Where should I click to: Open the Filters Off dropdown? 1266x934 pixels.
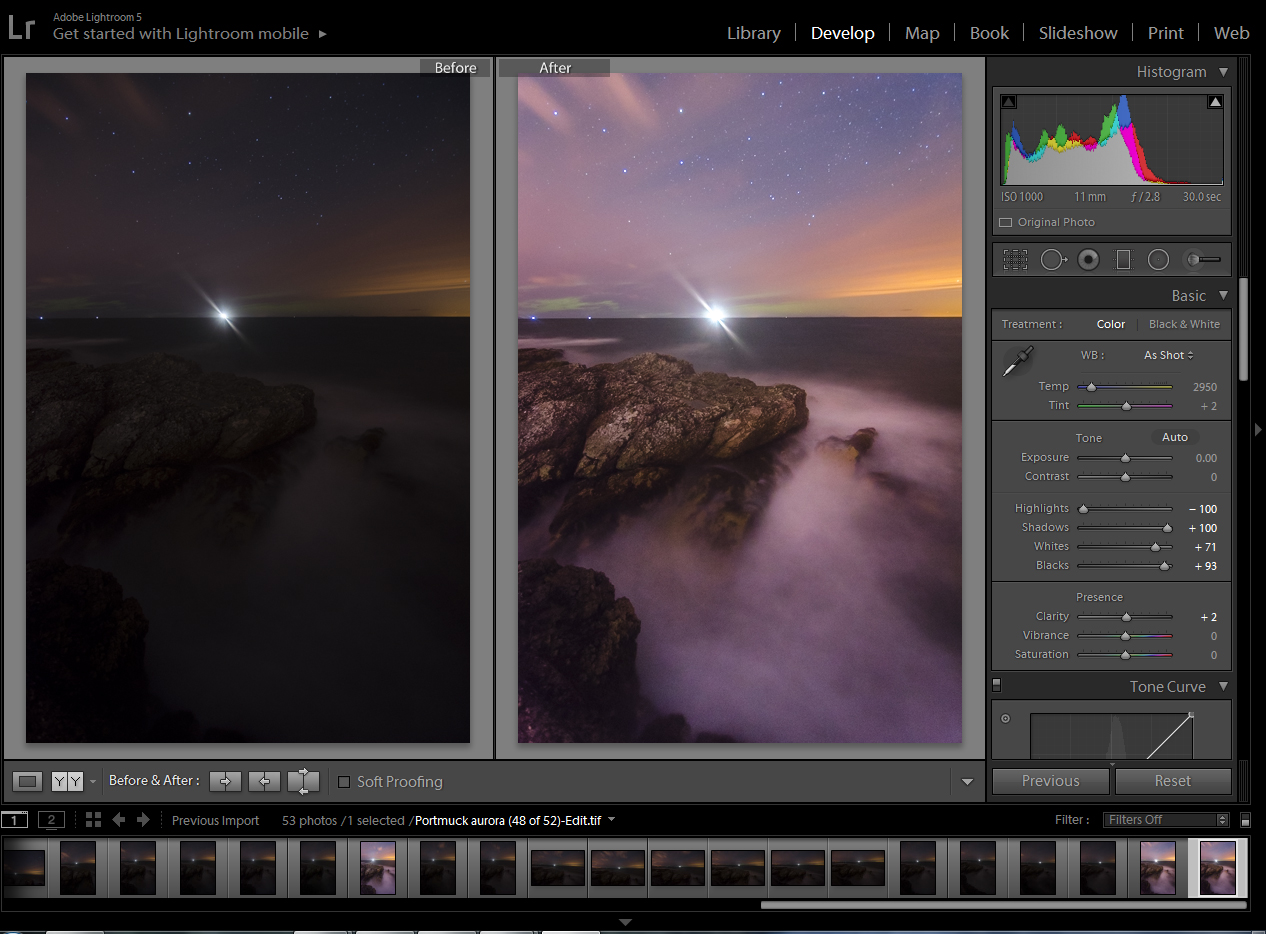[1166, 820]
